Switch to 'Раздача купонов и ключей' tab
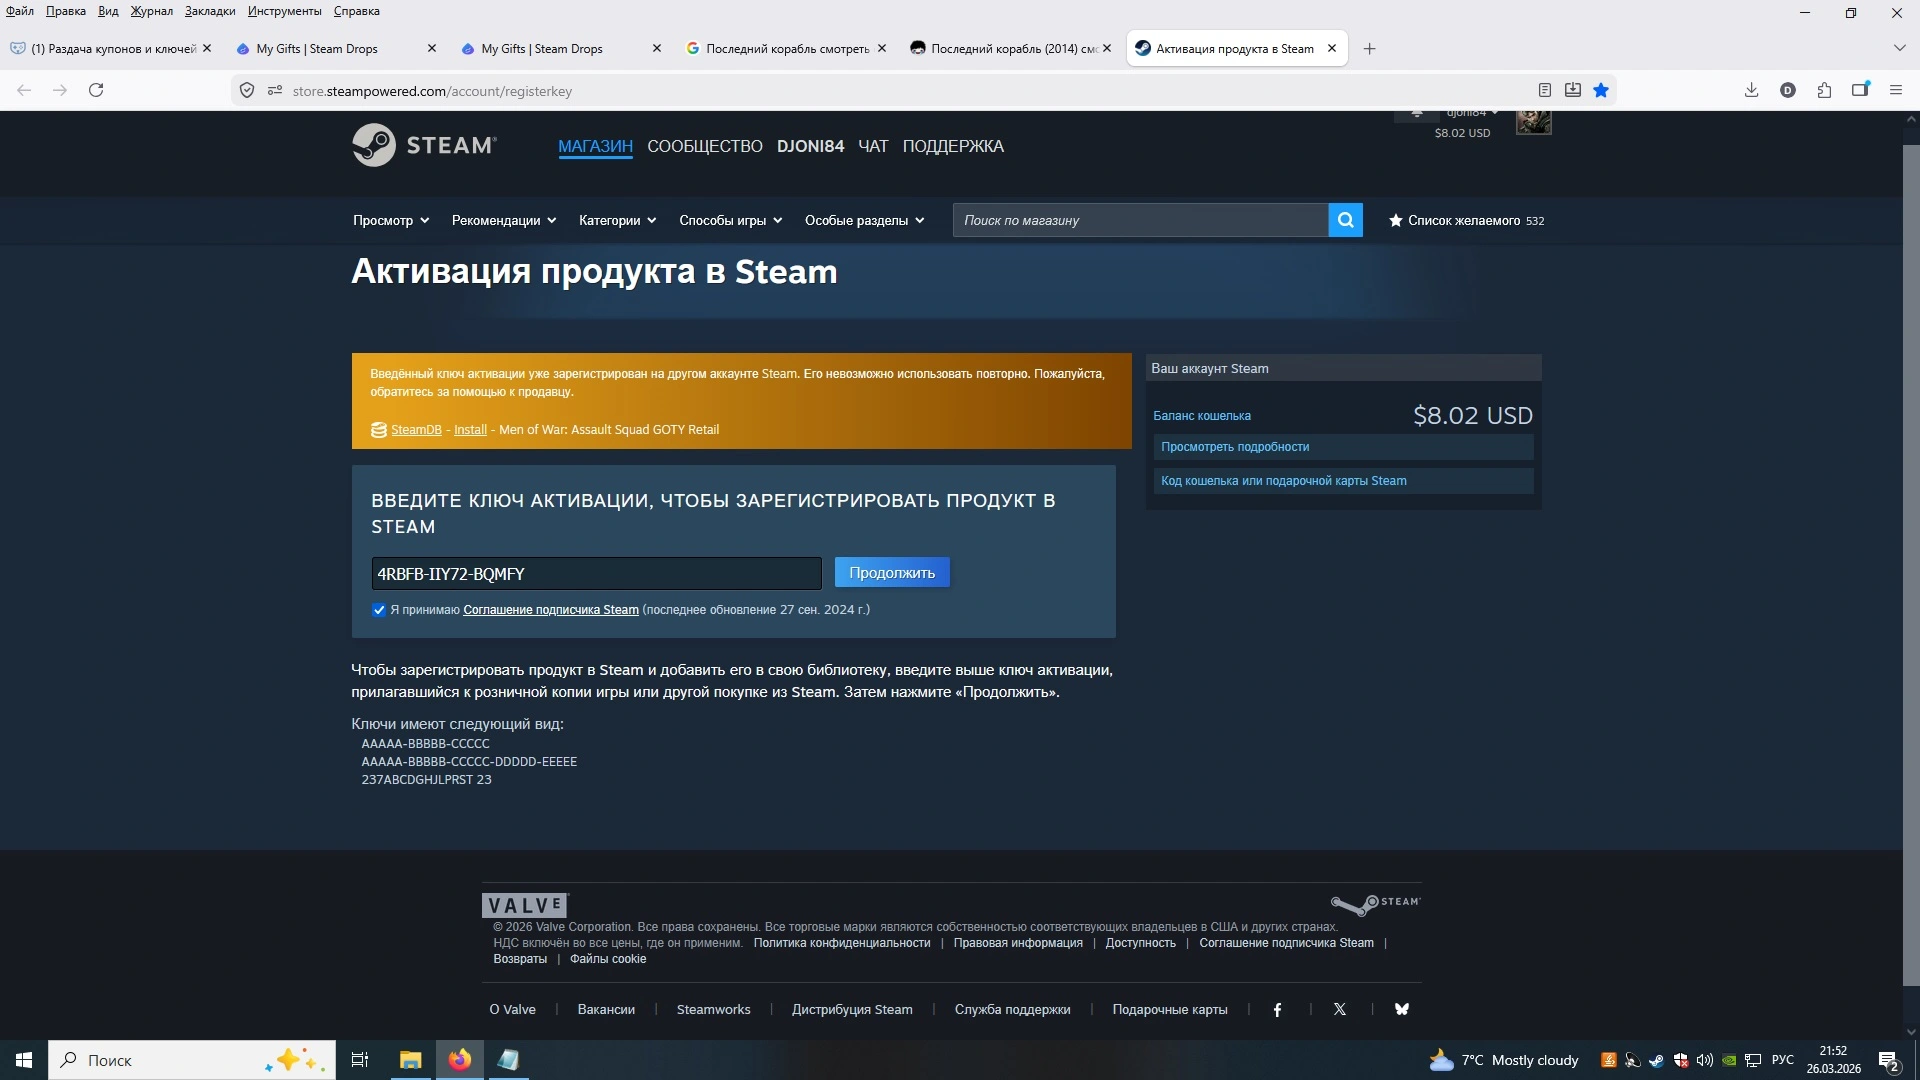1920x1080 pixels. tap(111, 48)
